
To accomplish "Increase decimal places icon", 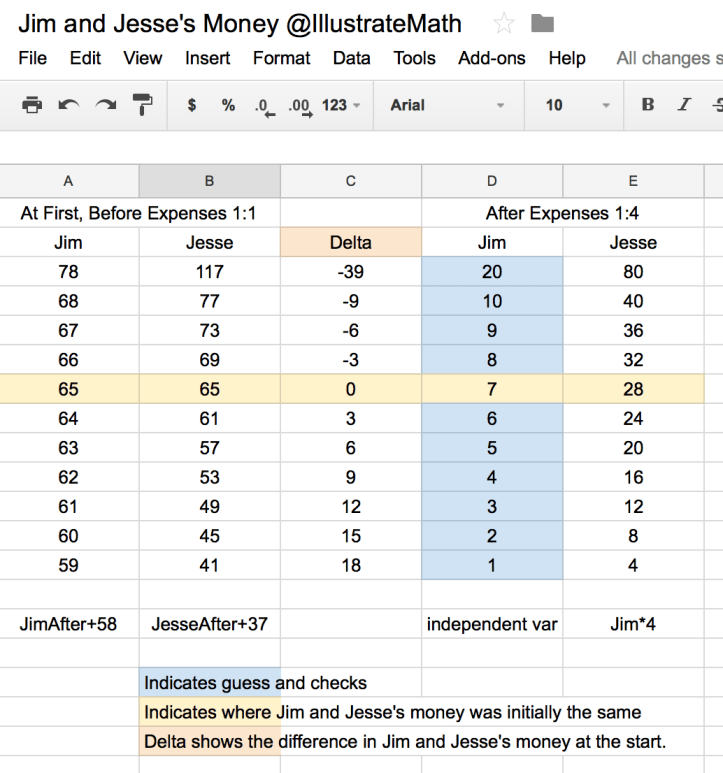I will 298,106.
